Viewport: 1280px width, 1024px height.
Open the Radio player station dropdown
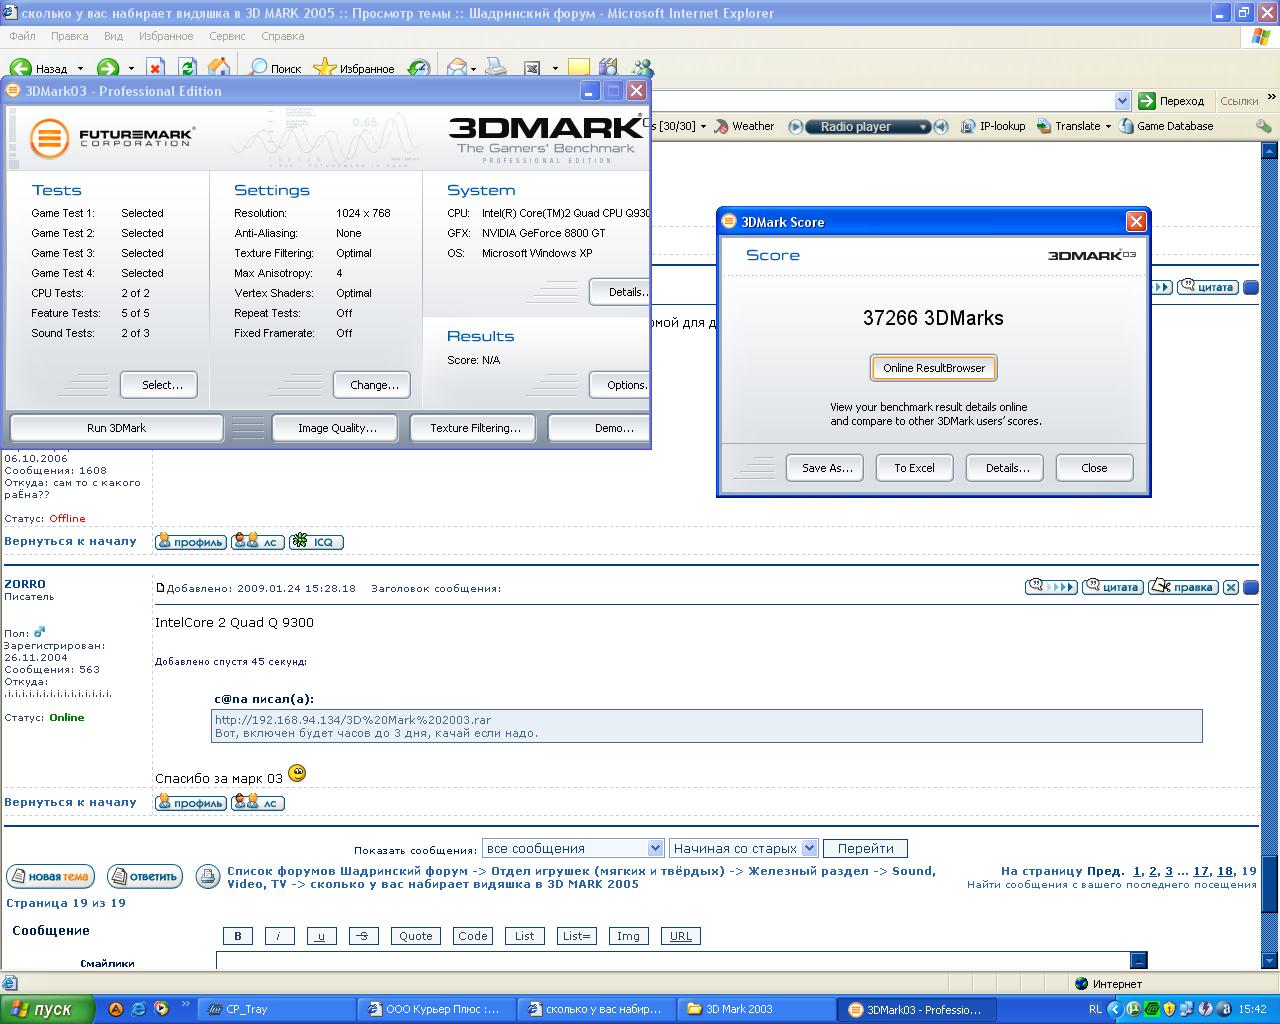point(924,126)
